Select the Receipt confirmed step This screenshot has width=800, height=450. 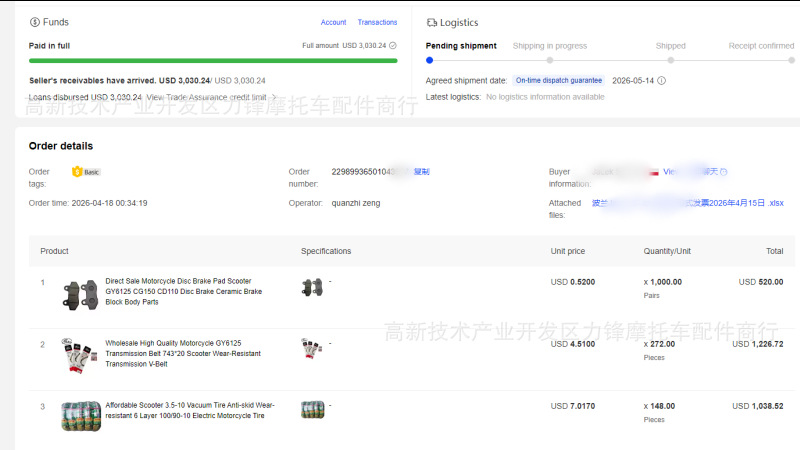point(761,46)
